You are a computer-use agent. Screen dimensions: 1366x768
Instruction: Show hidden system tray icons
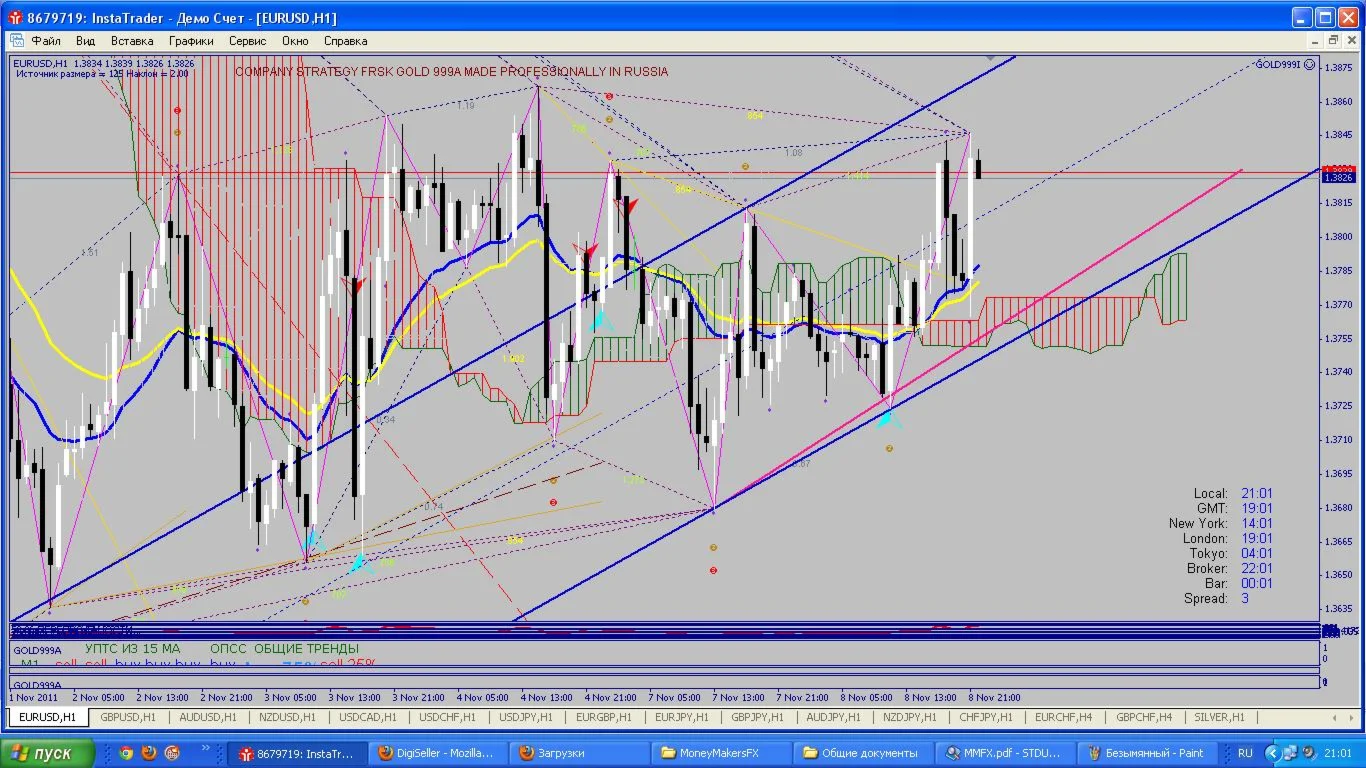[x=1272, y=753]
